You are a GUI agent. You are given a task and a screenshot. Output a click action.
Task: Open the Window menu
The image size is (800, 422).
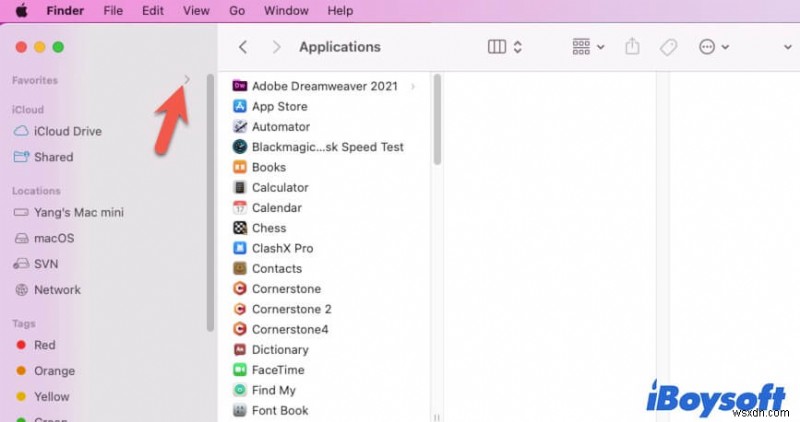286,11
